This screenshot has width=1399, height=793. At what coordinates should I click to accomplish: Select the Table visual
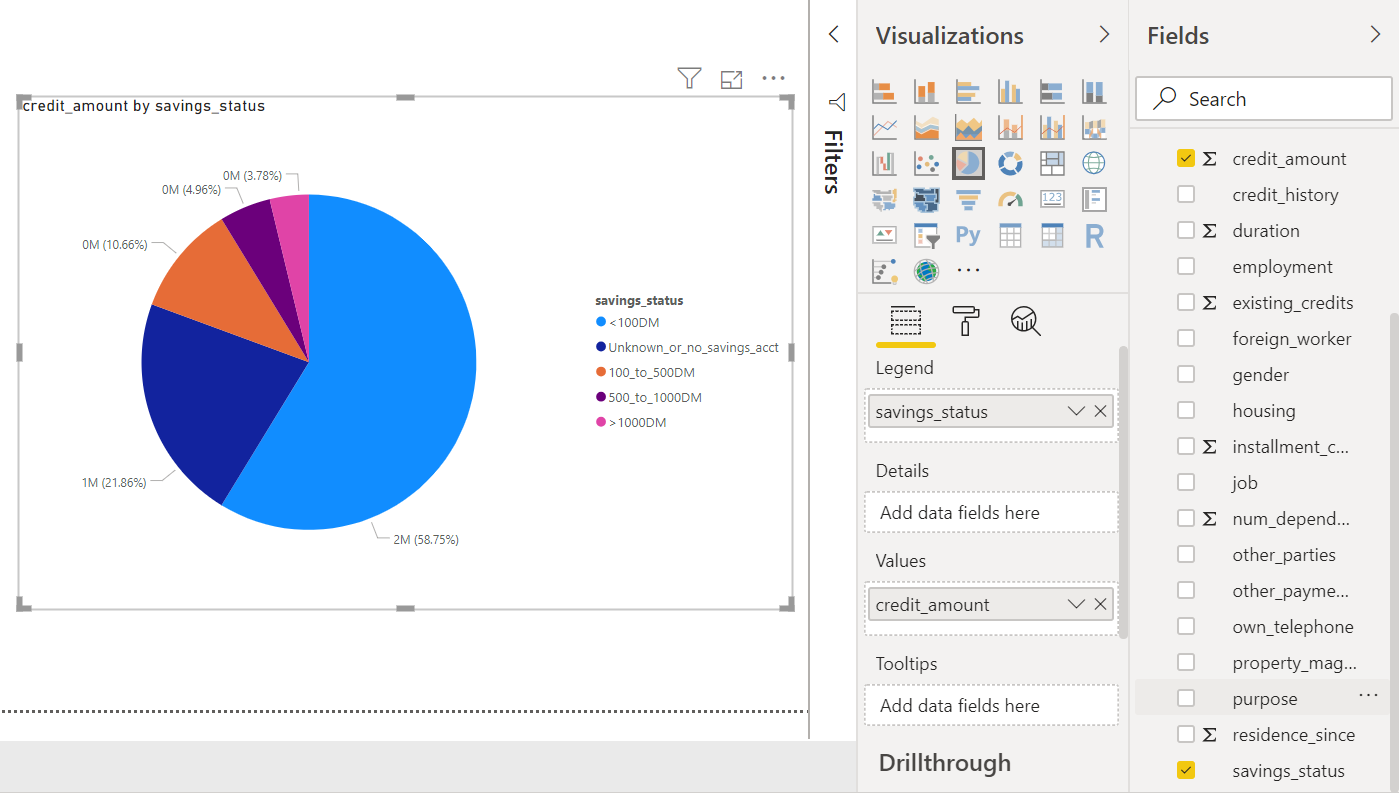[x=1010, y=235]
